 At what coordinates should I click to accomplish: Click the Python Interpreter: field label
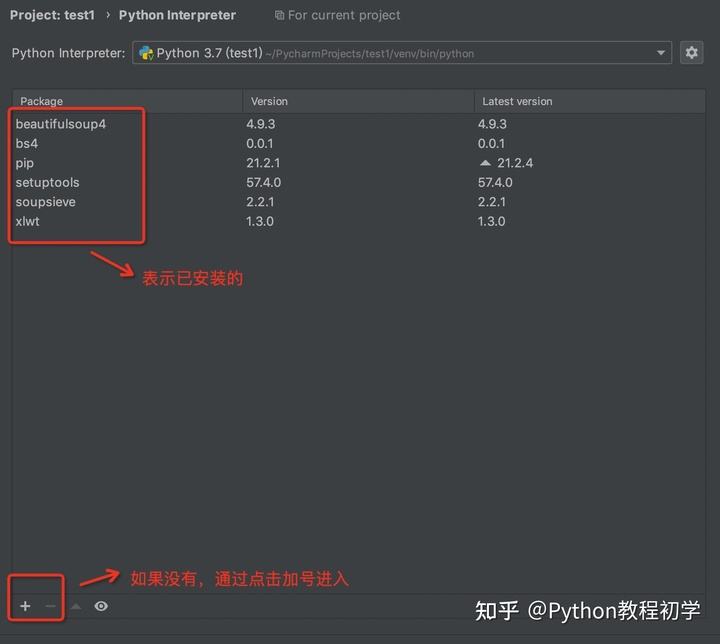[x=68, y=53]
